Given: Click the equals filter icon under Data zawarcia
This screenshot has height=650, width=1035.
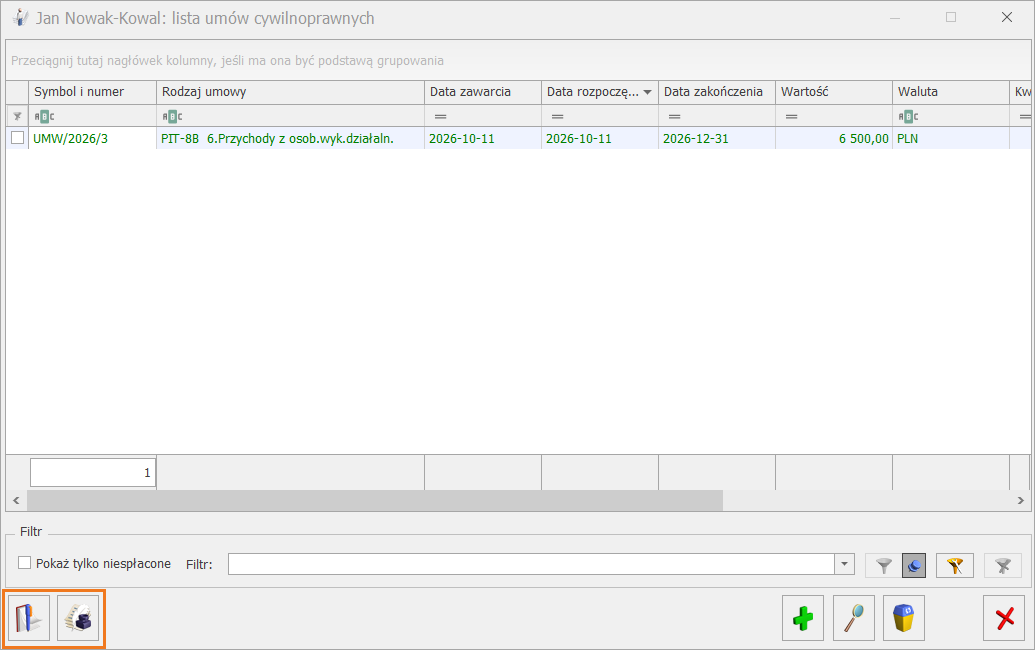Looking at the screenshot, I should [440, 117].
